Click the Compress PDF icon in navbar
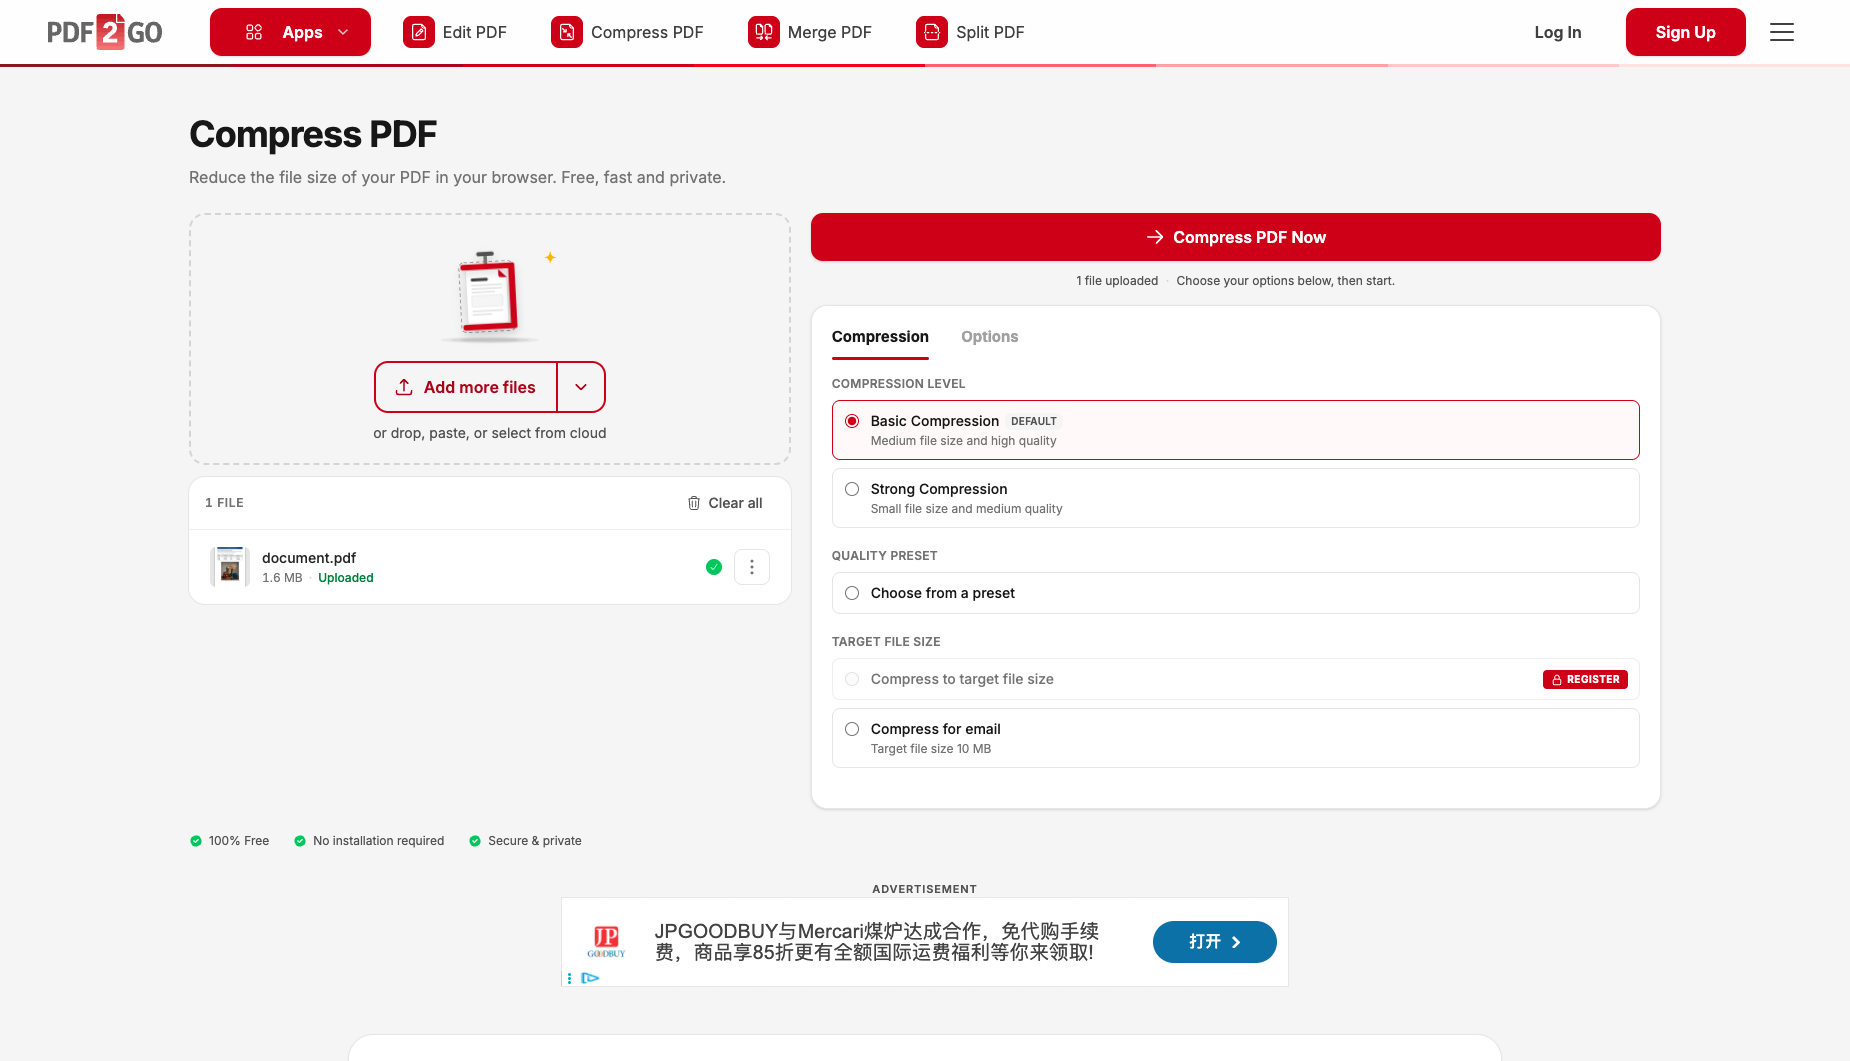This screenshot has width=1850, height=1061. pos(567,32)
